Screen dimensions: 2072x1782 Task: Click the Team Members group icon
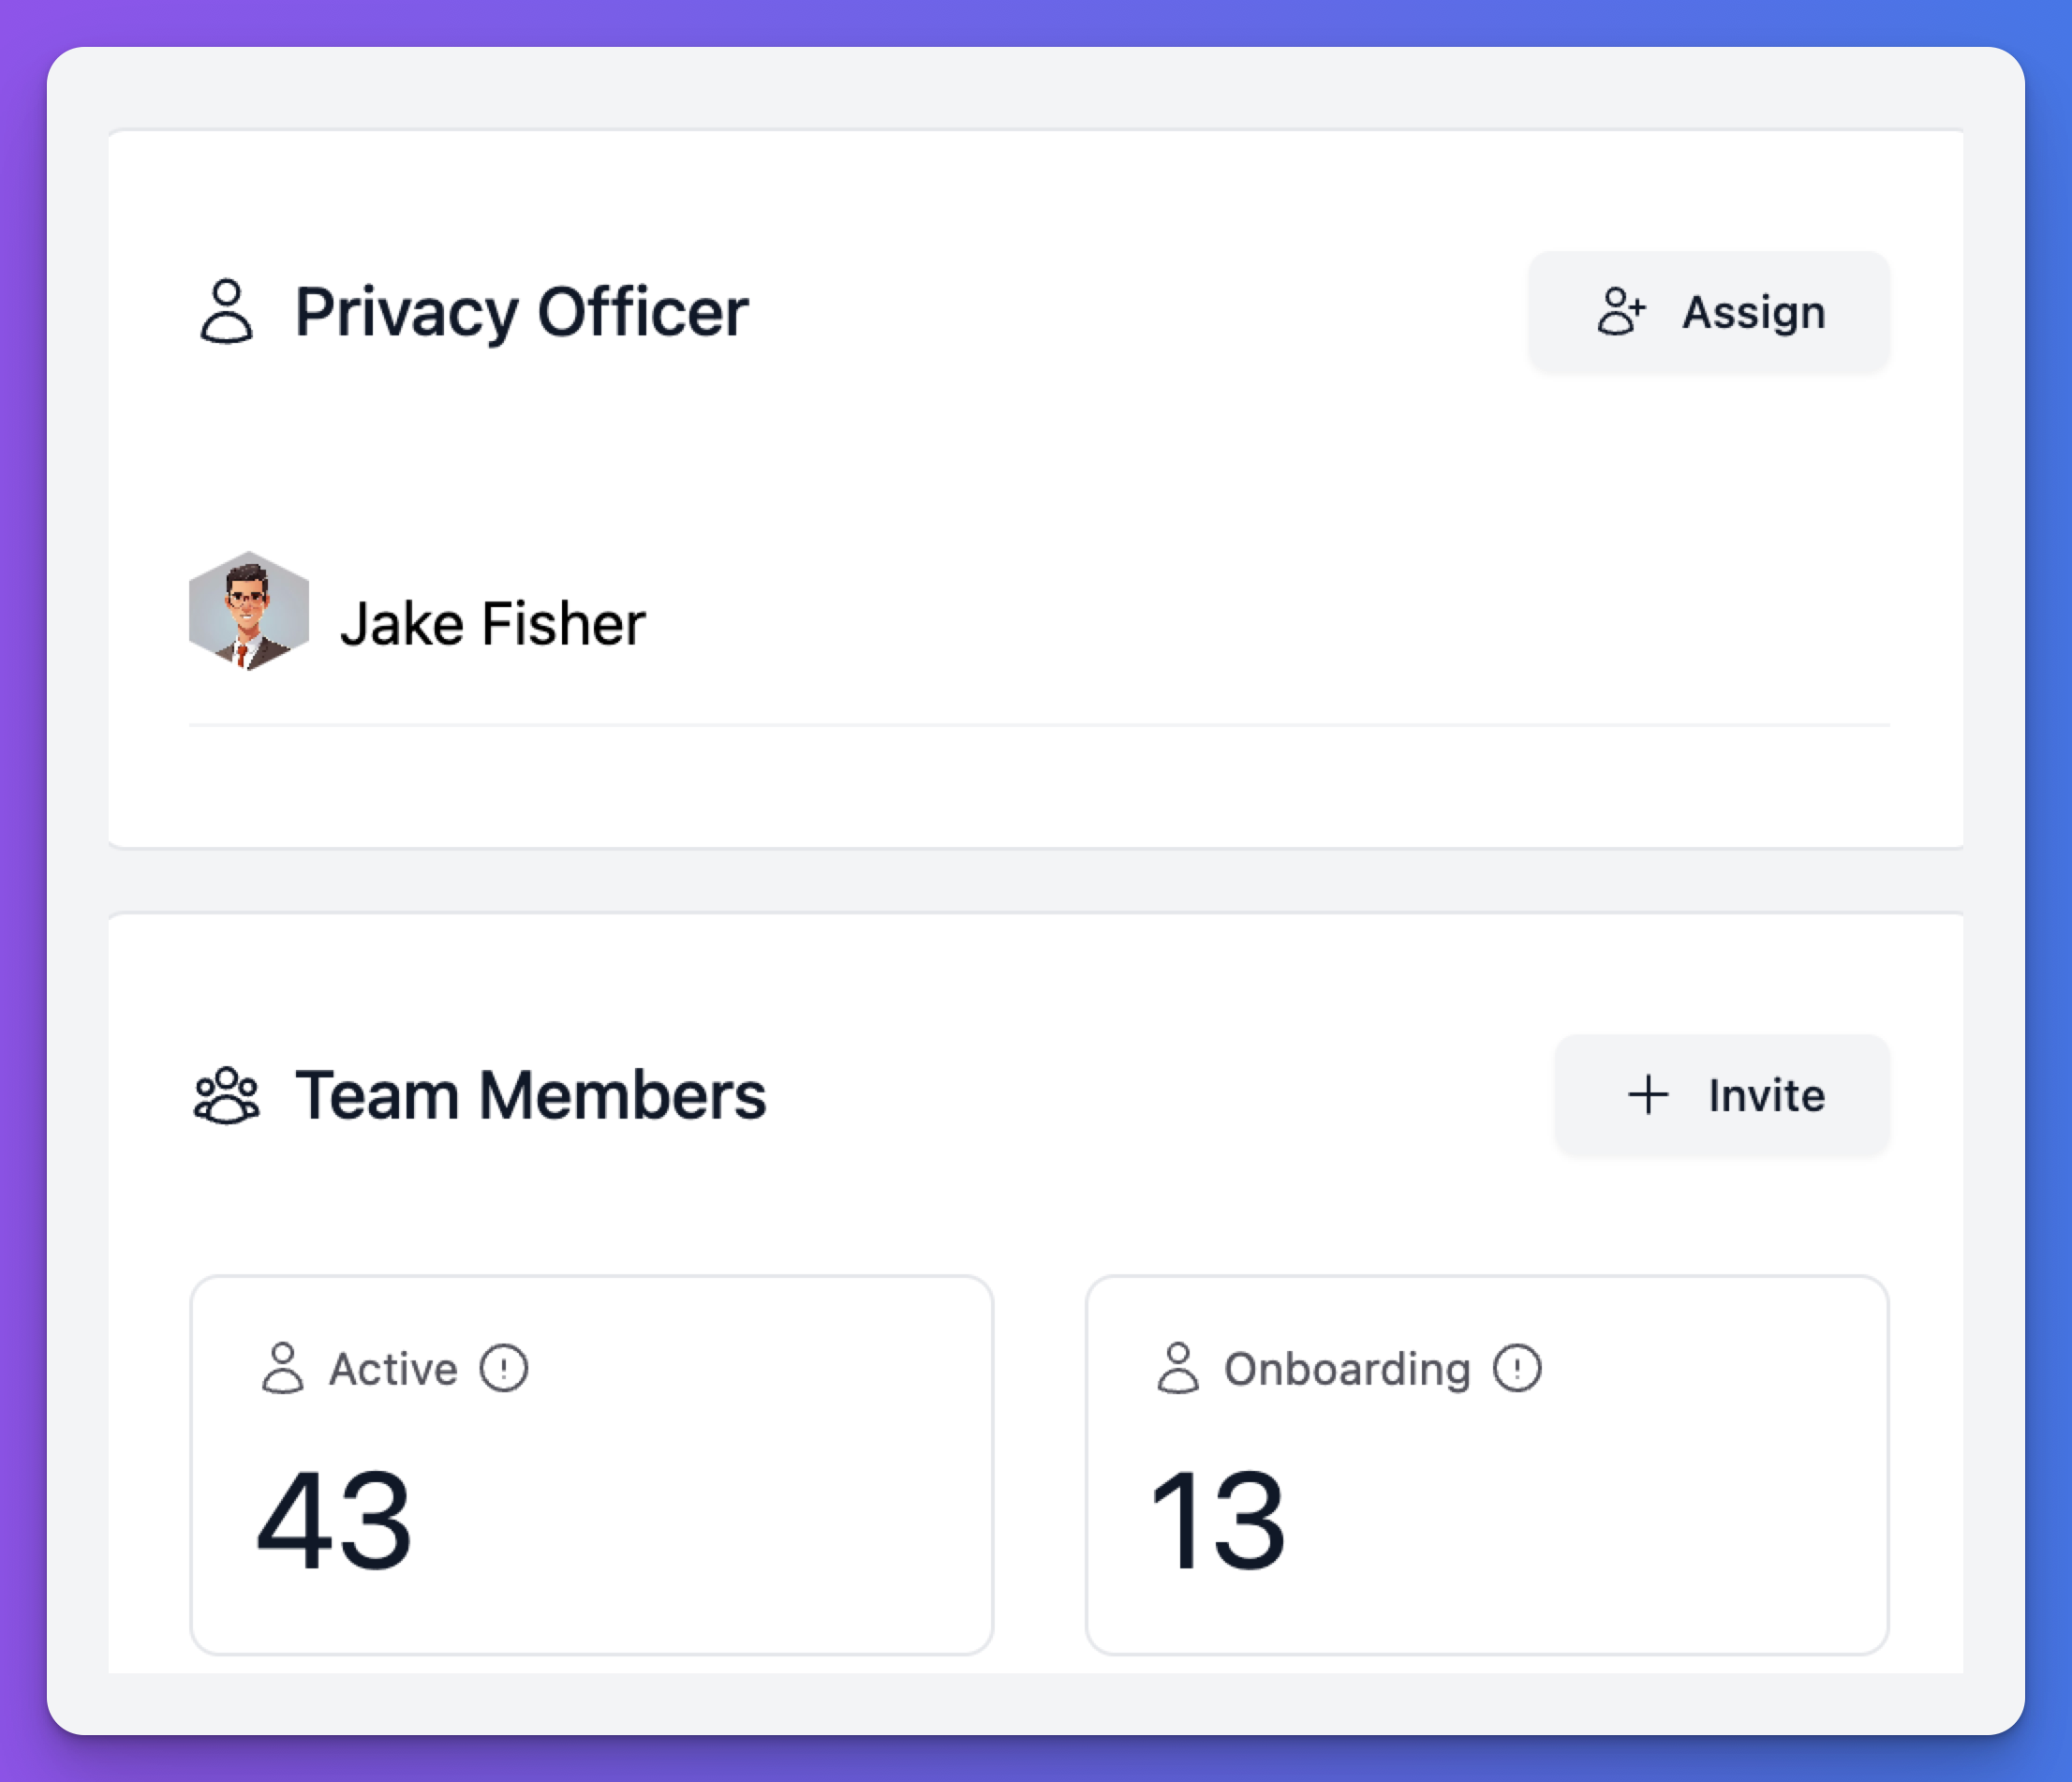(227, 1096)
